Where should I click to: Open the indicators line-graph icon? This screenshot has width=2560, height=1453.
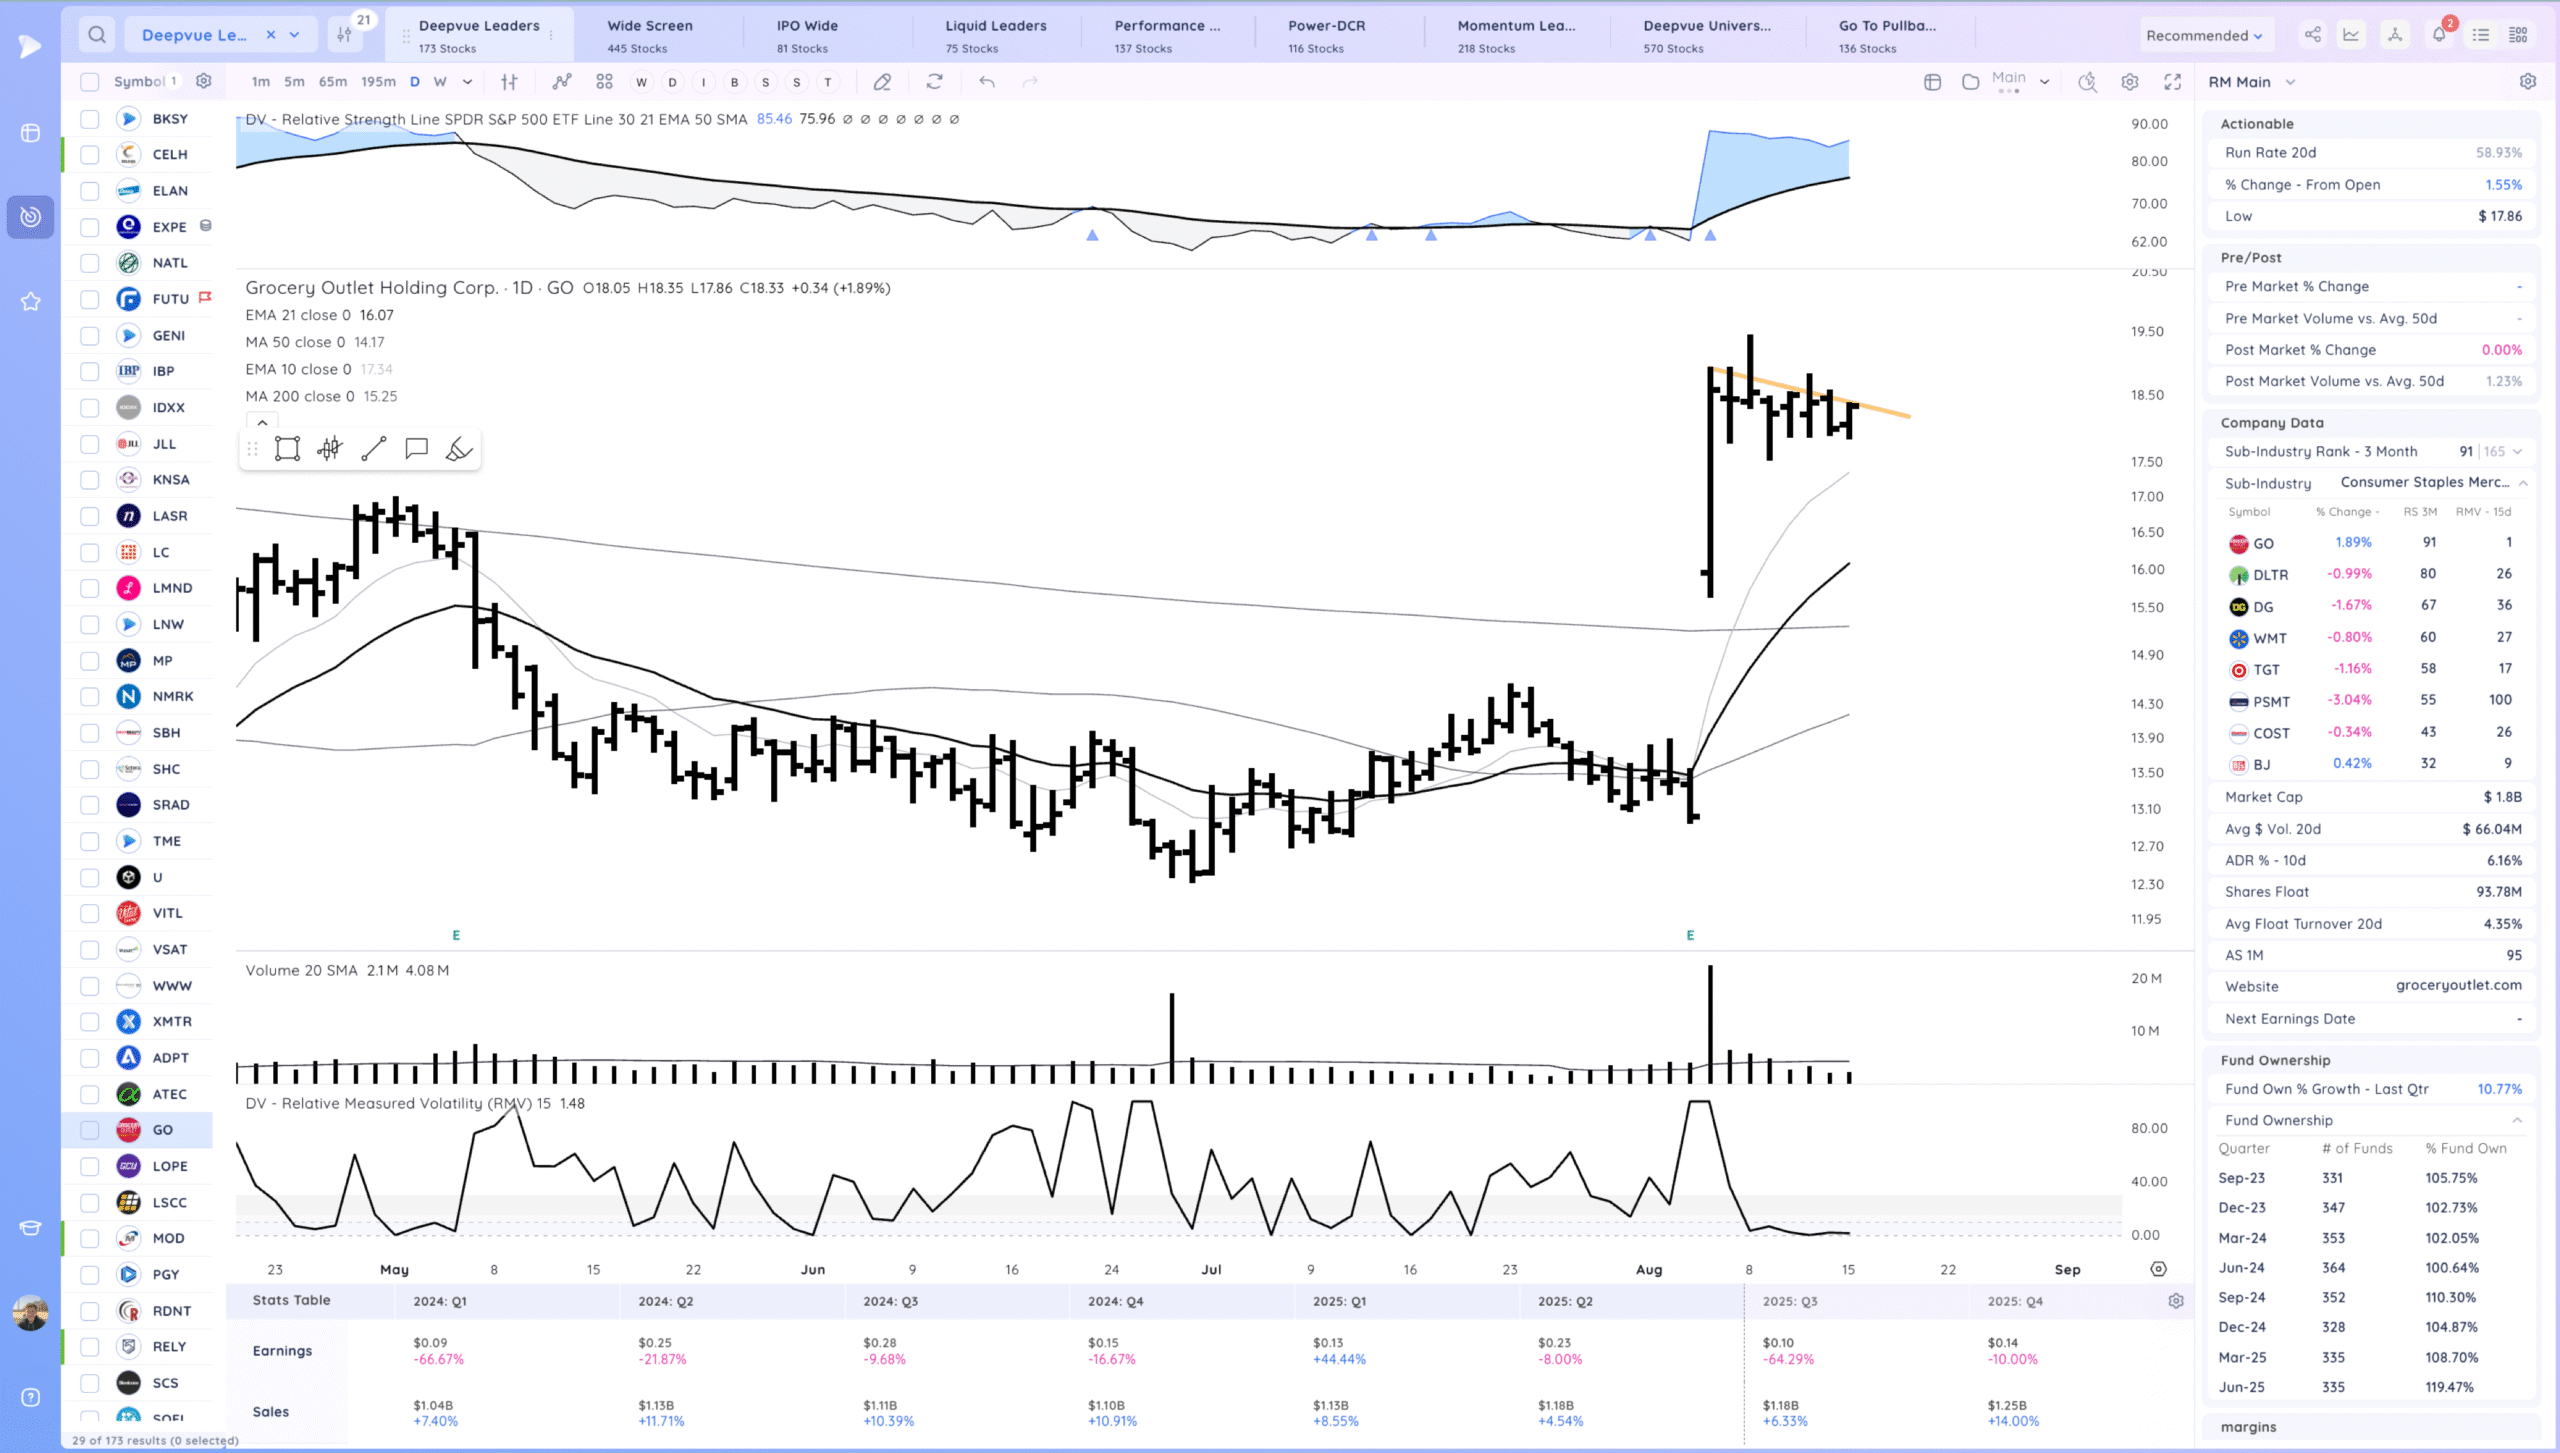pyautogui.click(x=562, y=82)
